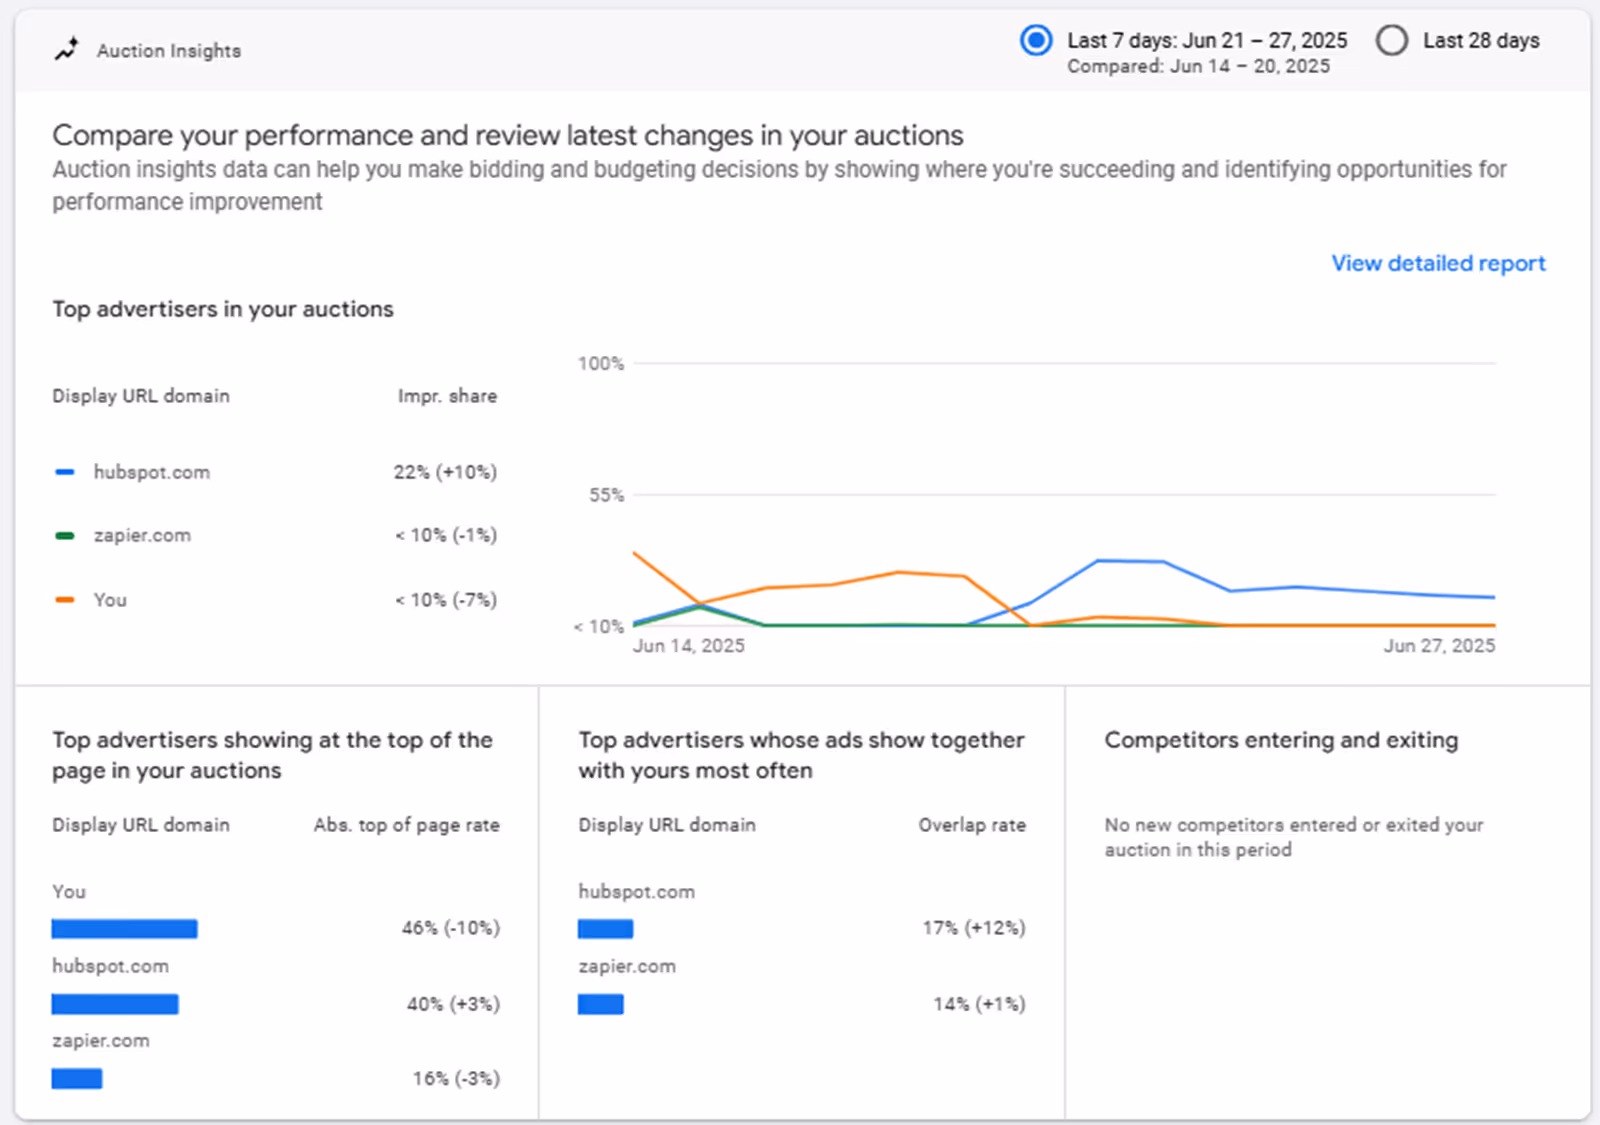
Task: Click hubspot.com in Top advertisers list
Action: (152, 472)
